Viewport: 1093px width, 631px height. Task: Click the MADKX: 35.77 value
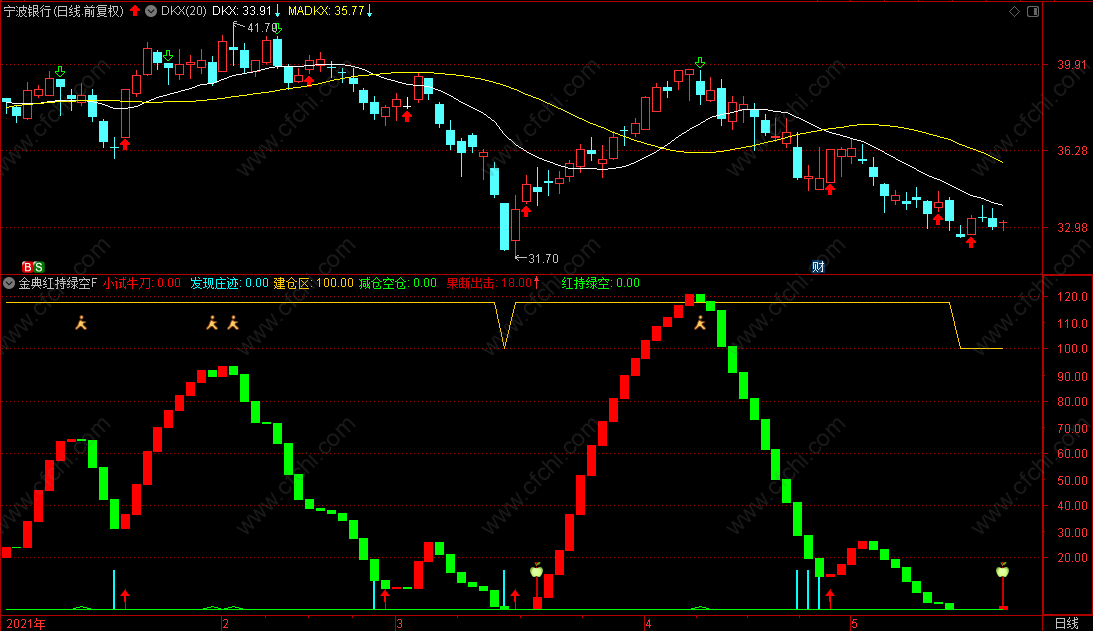coord(326,10)
